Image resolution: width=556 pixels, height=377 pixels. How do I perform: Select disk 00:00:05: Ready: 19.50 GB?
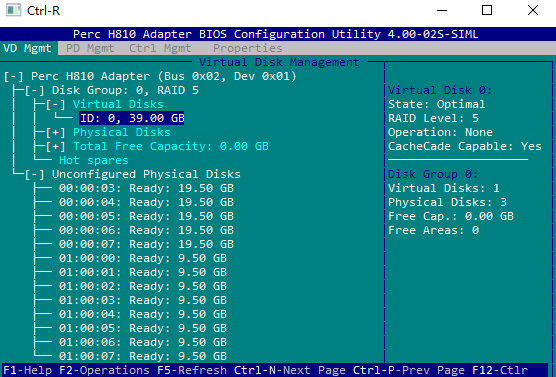tap(146, 216)
